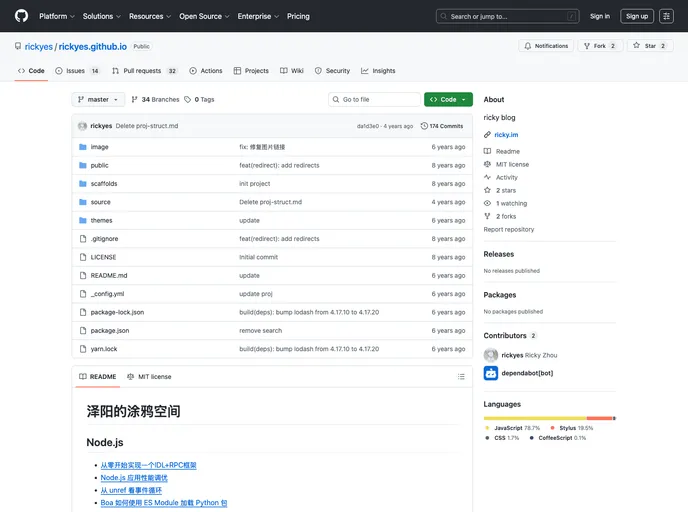688x512 pixels.
Task: Open the dependabot[bot] avatar
Action: 491,373
